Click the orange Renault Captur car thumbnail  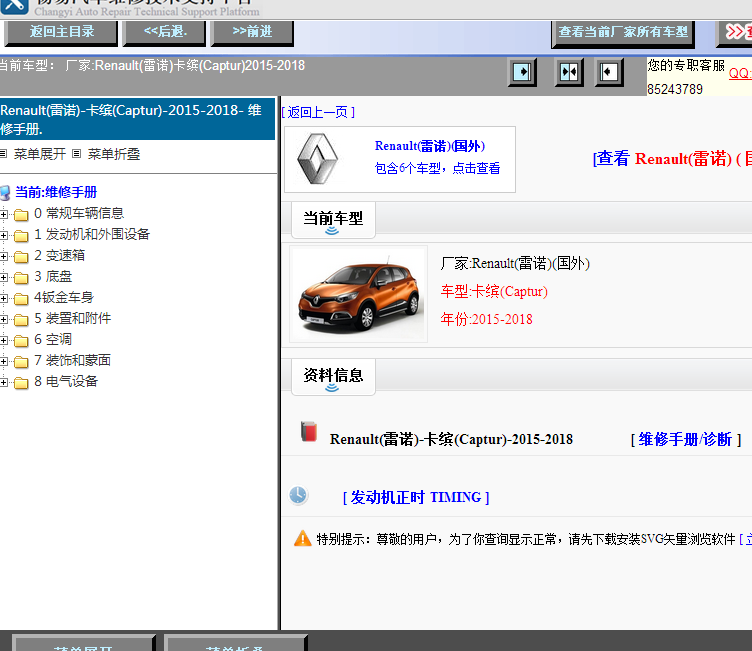[x=359, y=294]
